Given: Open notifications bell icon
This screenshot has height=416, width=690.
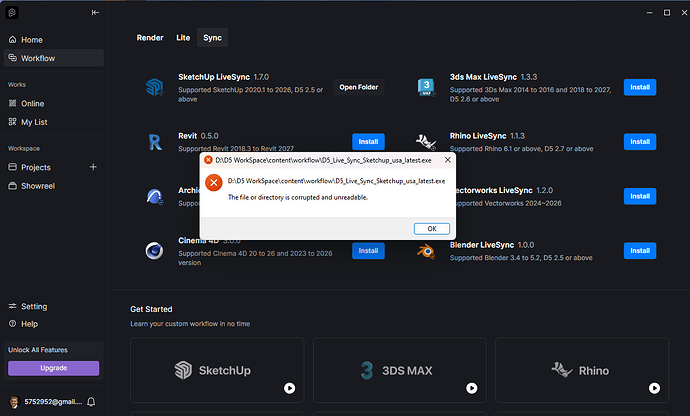Looking at the screenshot, I should pyautogui.click(x=91, y=401).
